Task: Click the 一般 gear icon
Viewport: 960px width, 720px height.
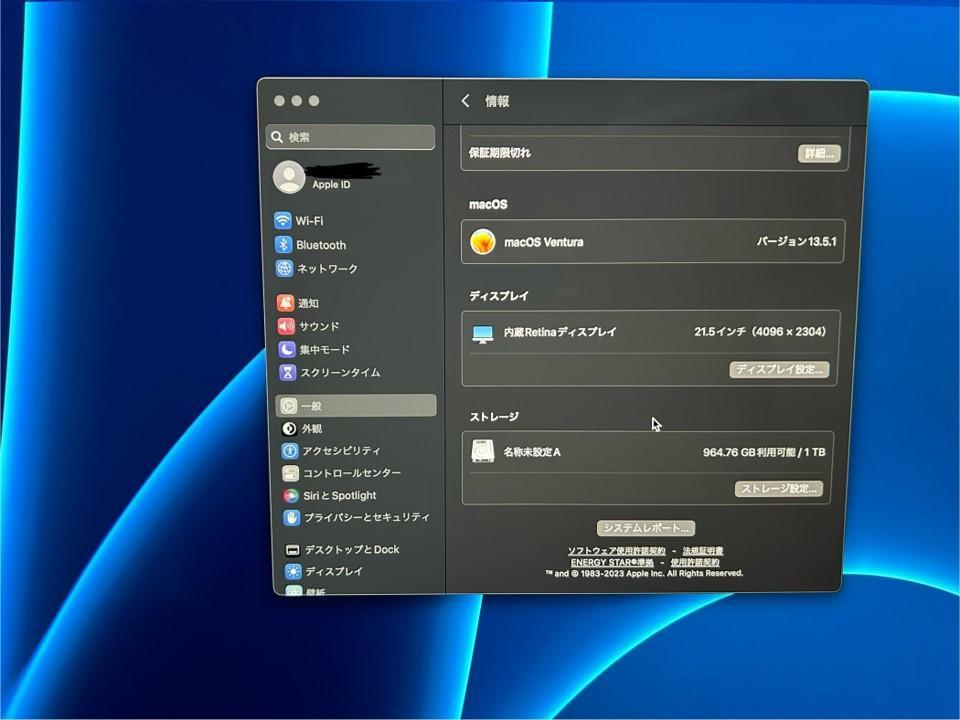Action: tap(289, 405)
